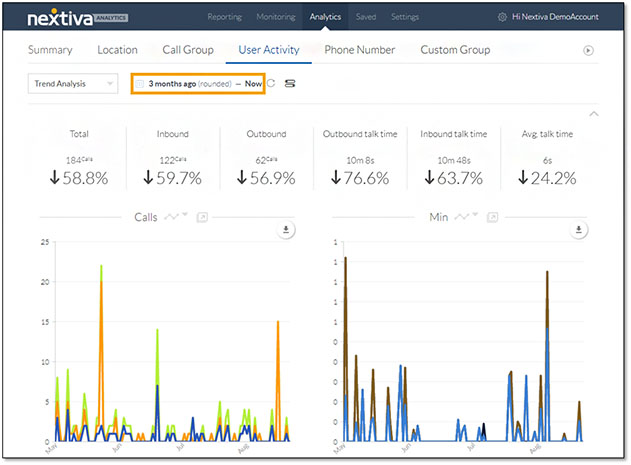Screen dimensions: 631x465
Task: Select the User Activity tab
Action: coord(269,50)
